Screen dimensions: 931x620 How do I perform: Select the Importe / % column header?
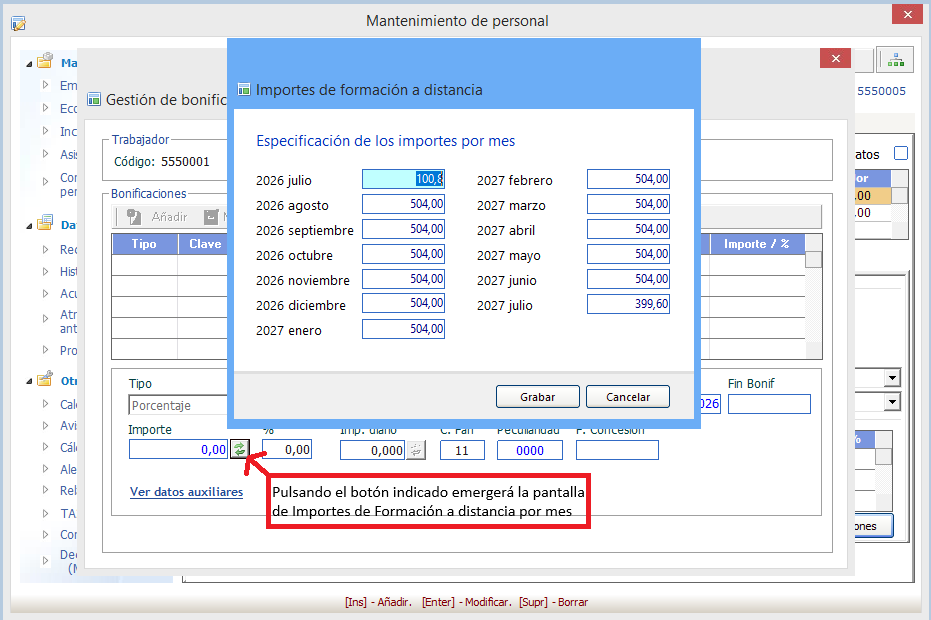[757, 244]
